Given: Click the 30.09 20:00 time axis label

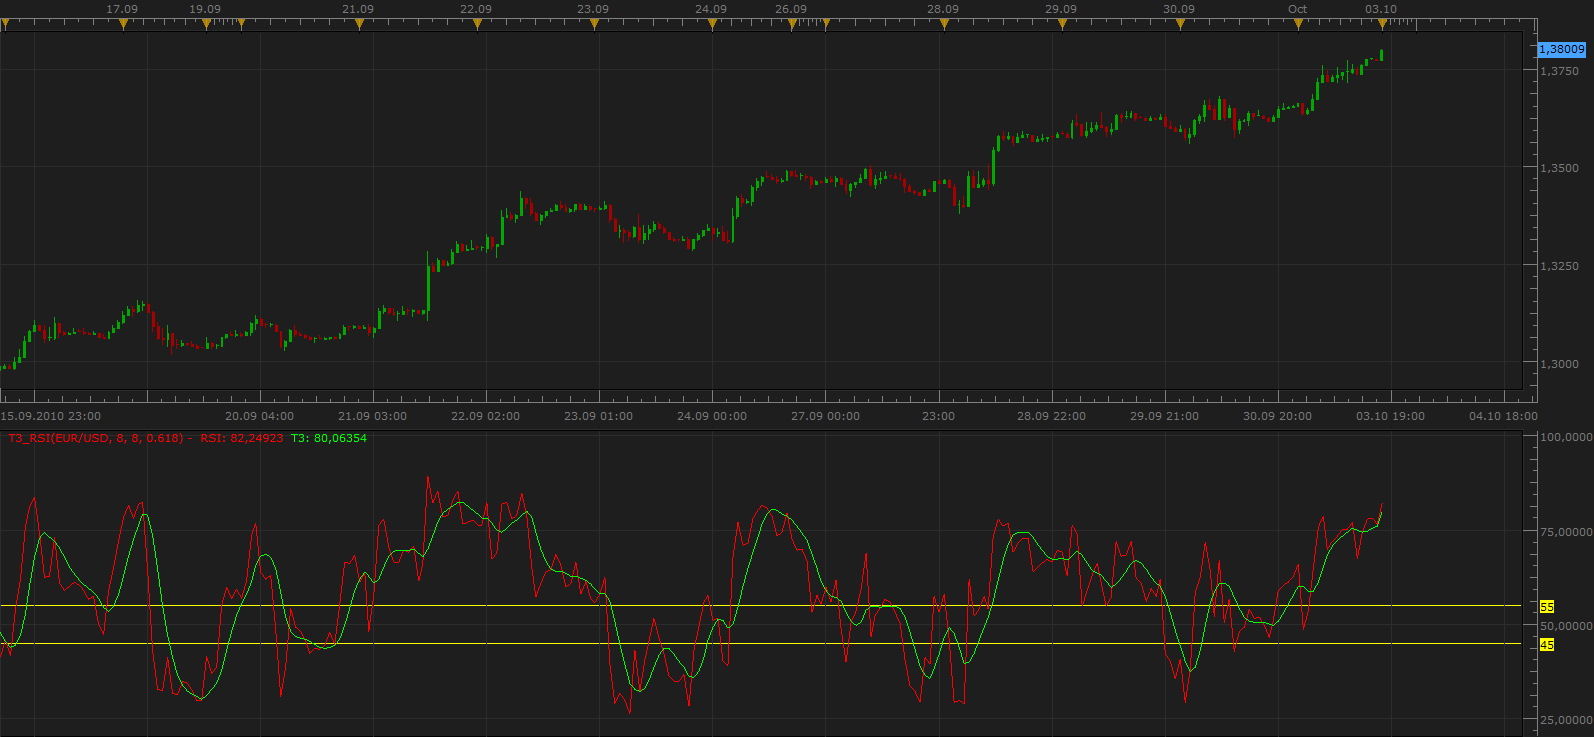Looking at the screenshot, I should point(1277,416).
